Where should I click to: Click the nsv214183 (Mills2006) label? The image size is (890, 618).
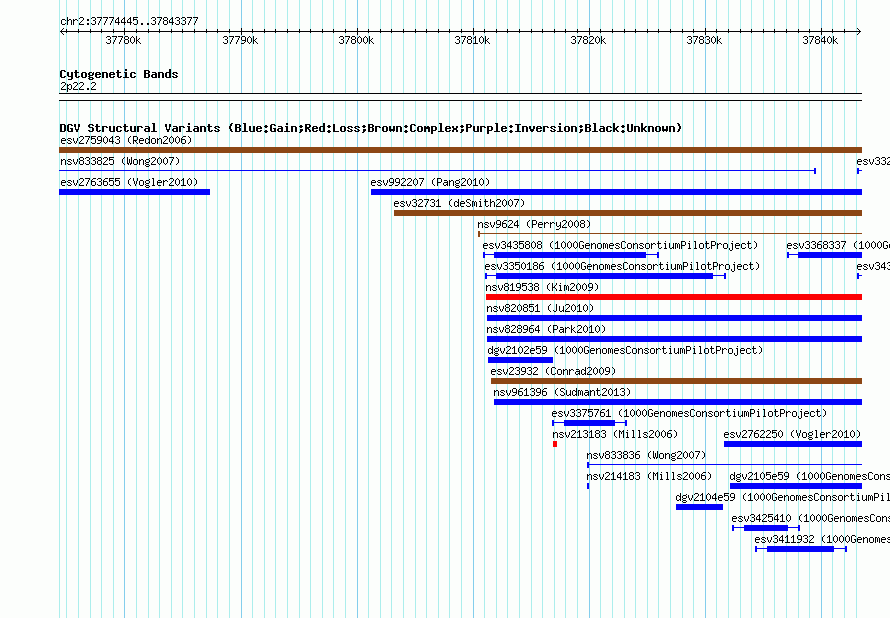[x=649, y=476]
